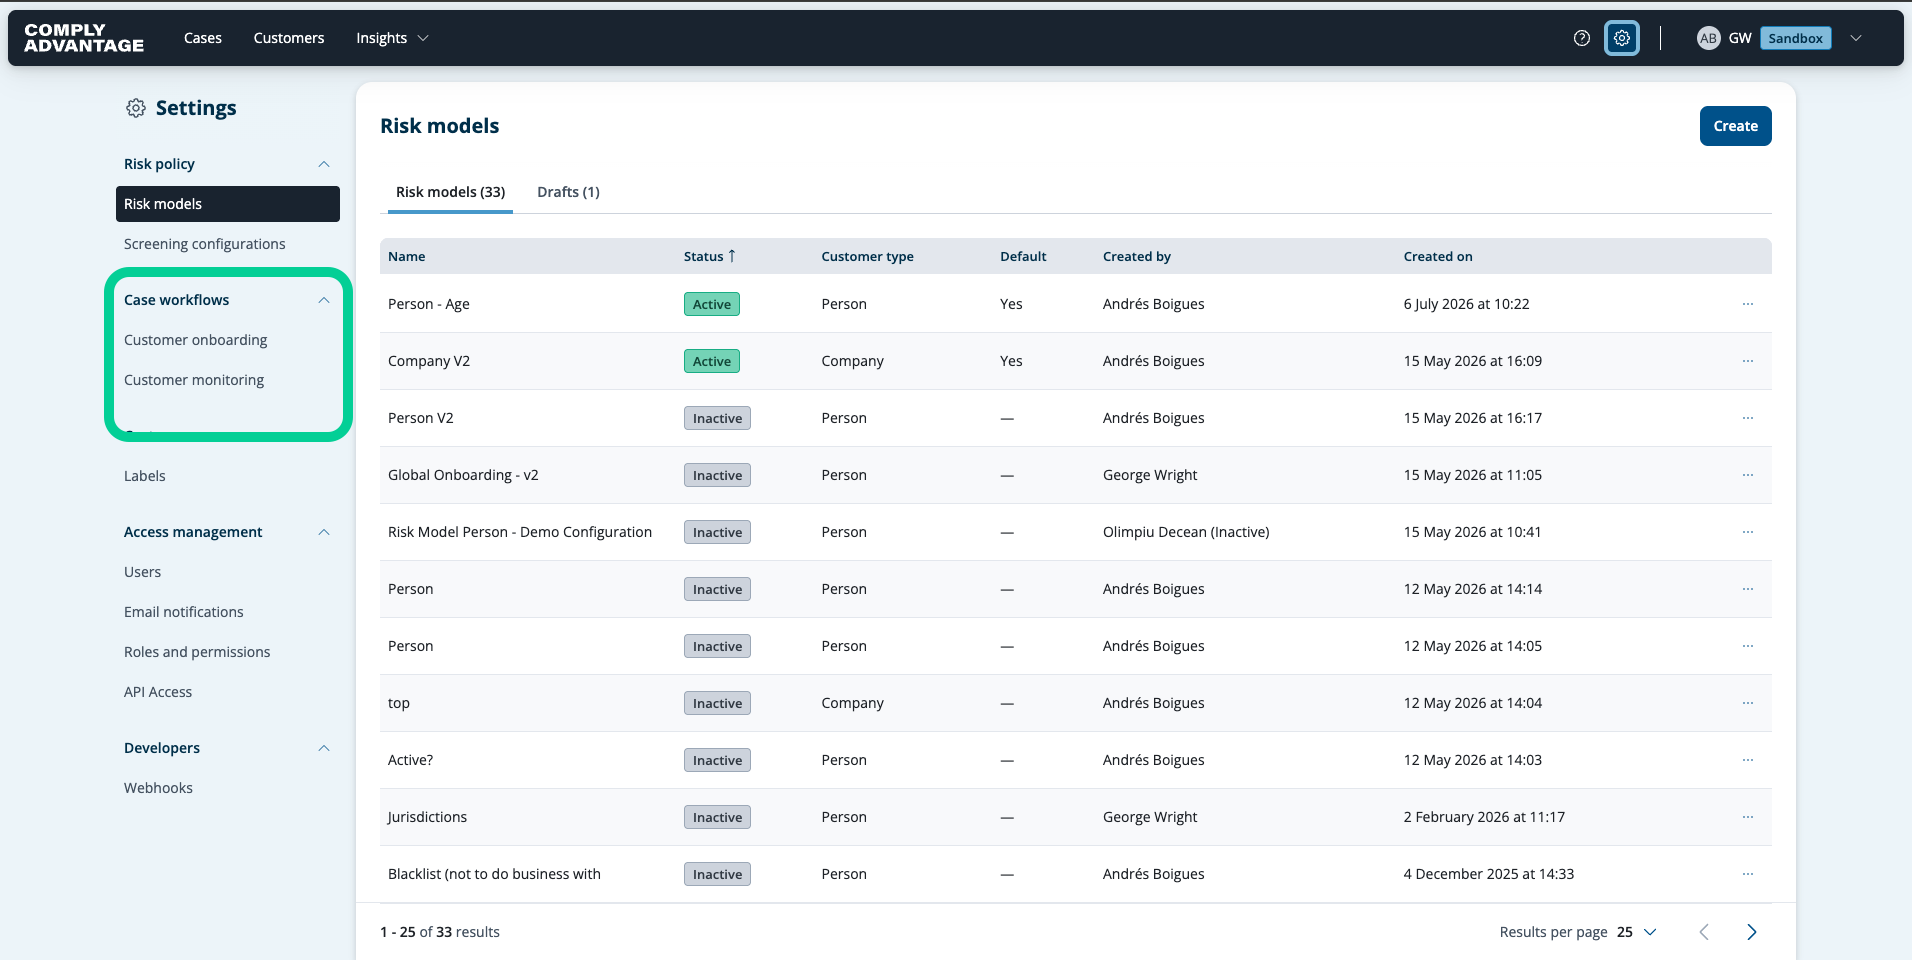Sort by Name column header
The height and width of the screenshot is (960, 1912).
(407, 256)
